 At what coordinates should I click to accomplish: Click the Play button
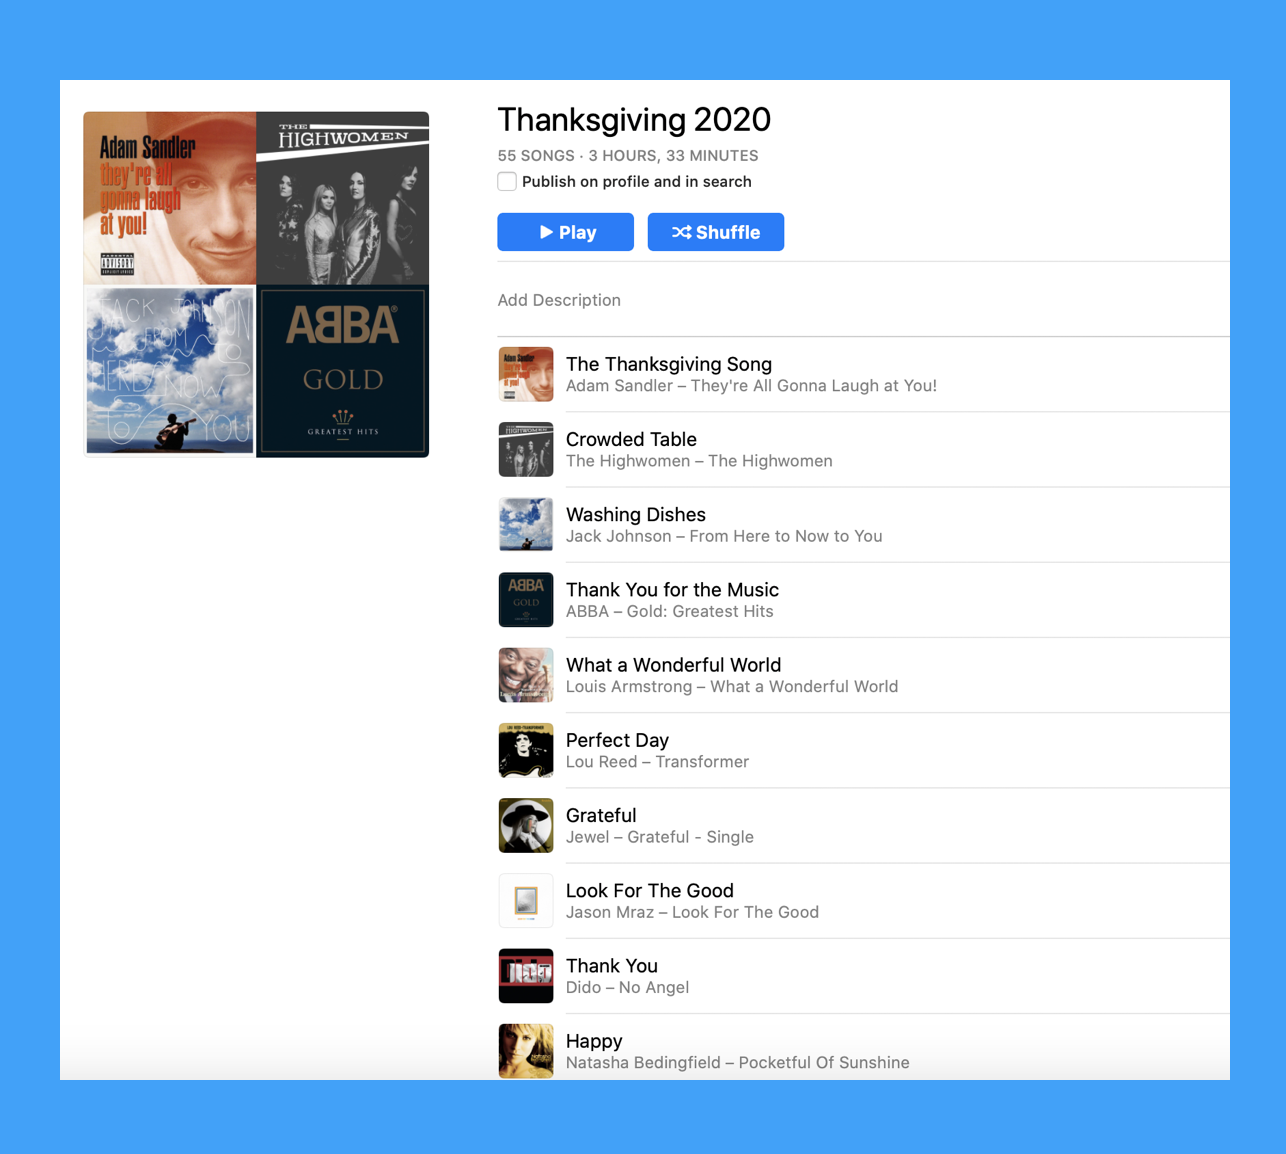(565, 232)
